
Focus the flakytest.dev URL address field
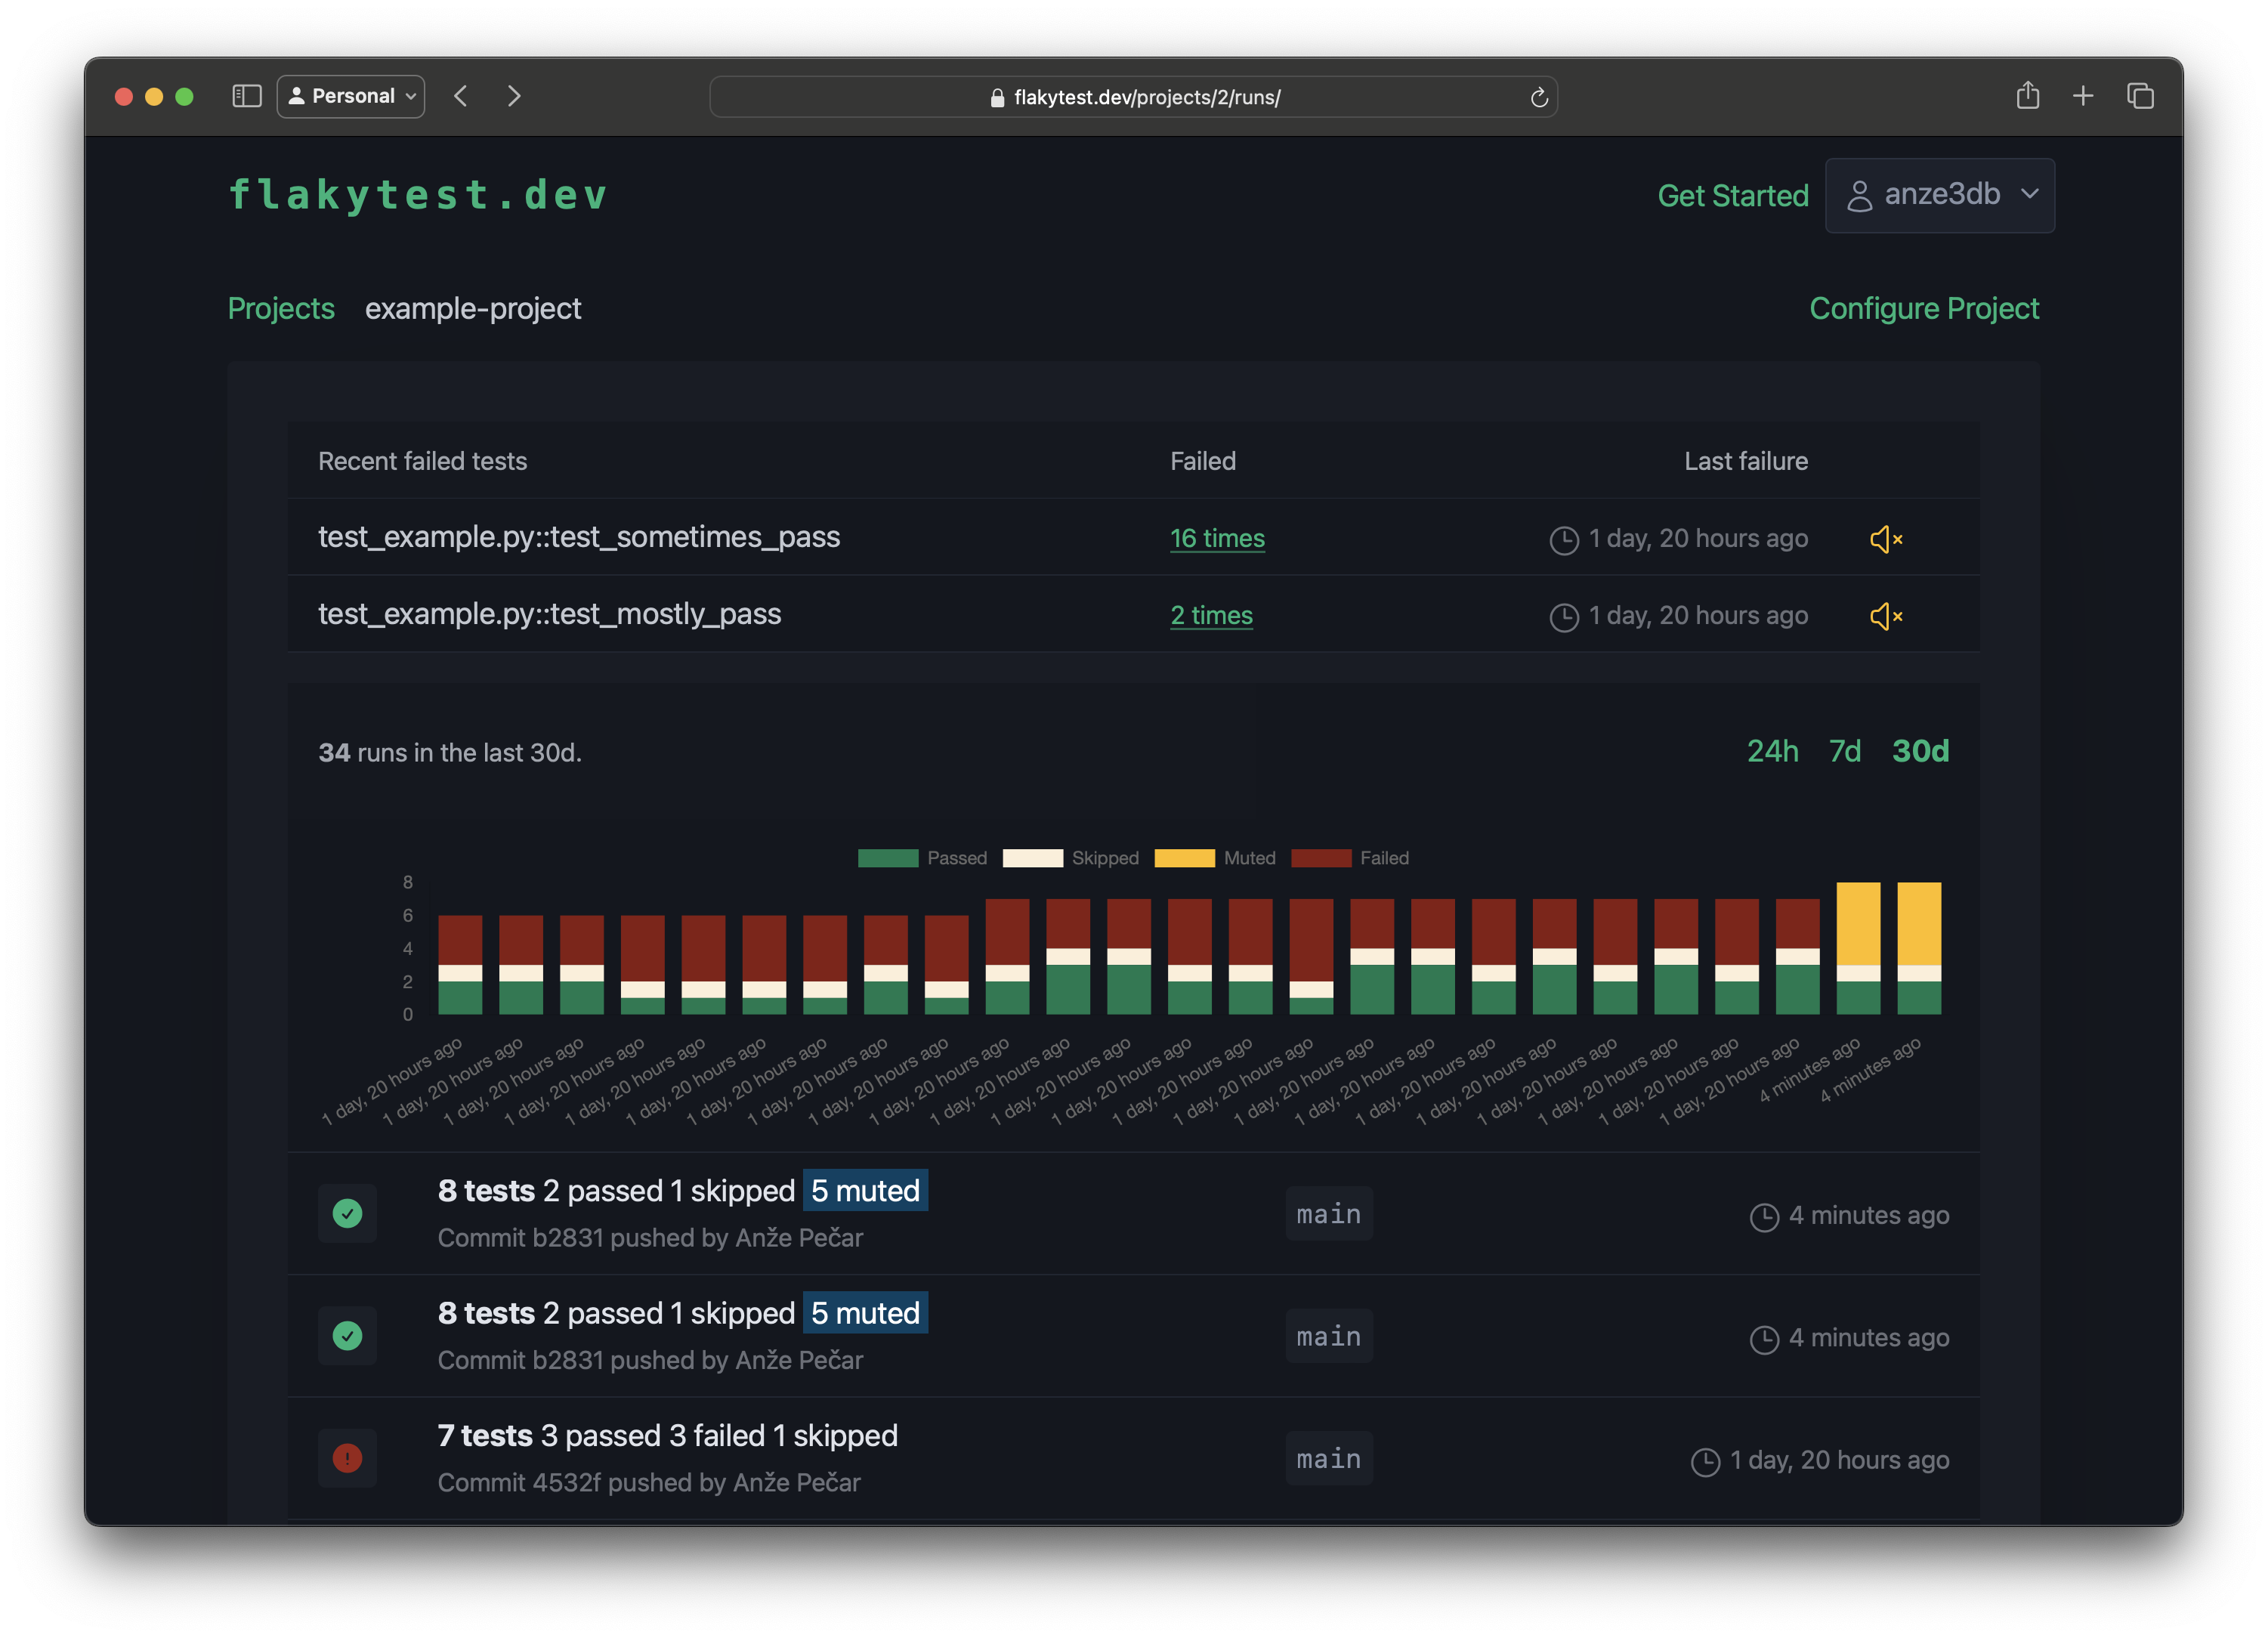tap(1133, 97)
